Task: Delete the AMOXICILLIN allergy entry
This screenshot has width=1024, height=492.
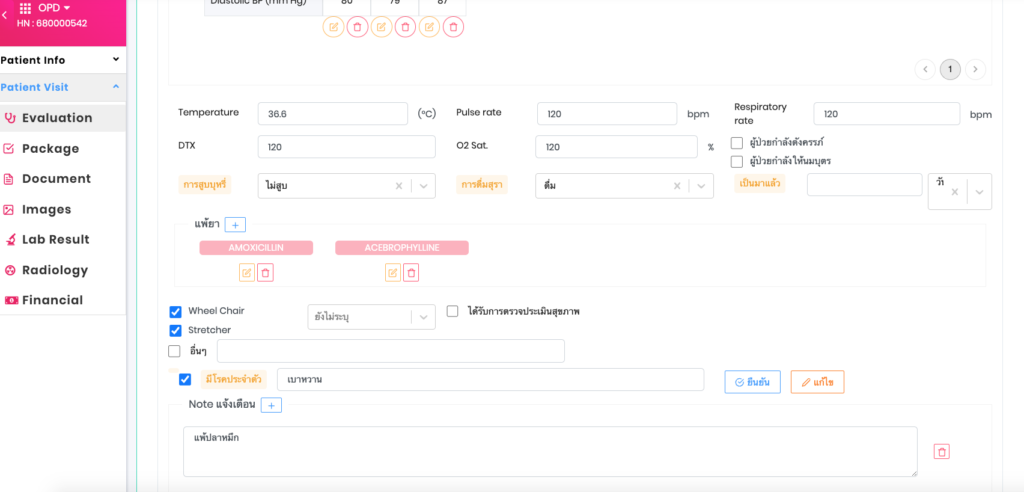Action: point(265,272)
